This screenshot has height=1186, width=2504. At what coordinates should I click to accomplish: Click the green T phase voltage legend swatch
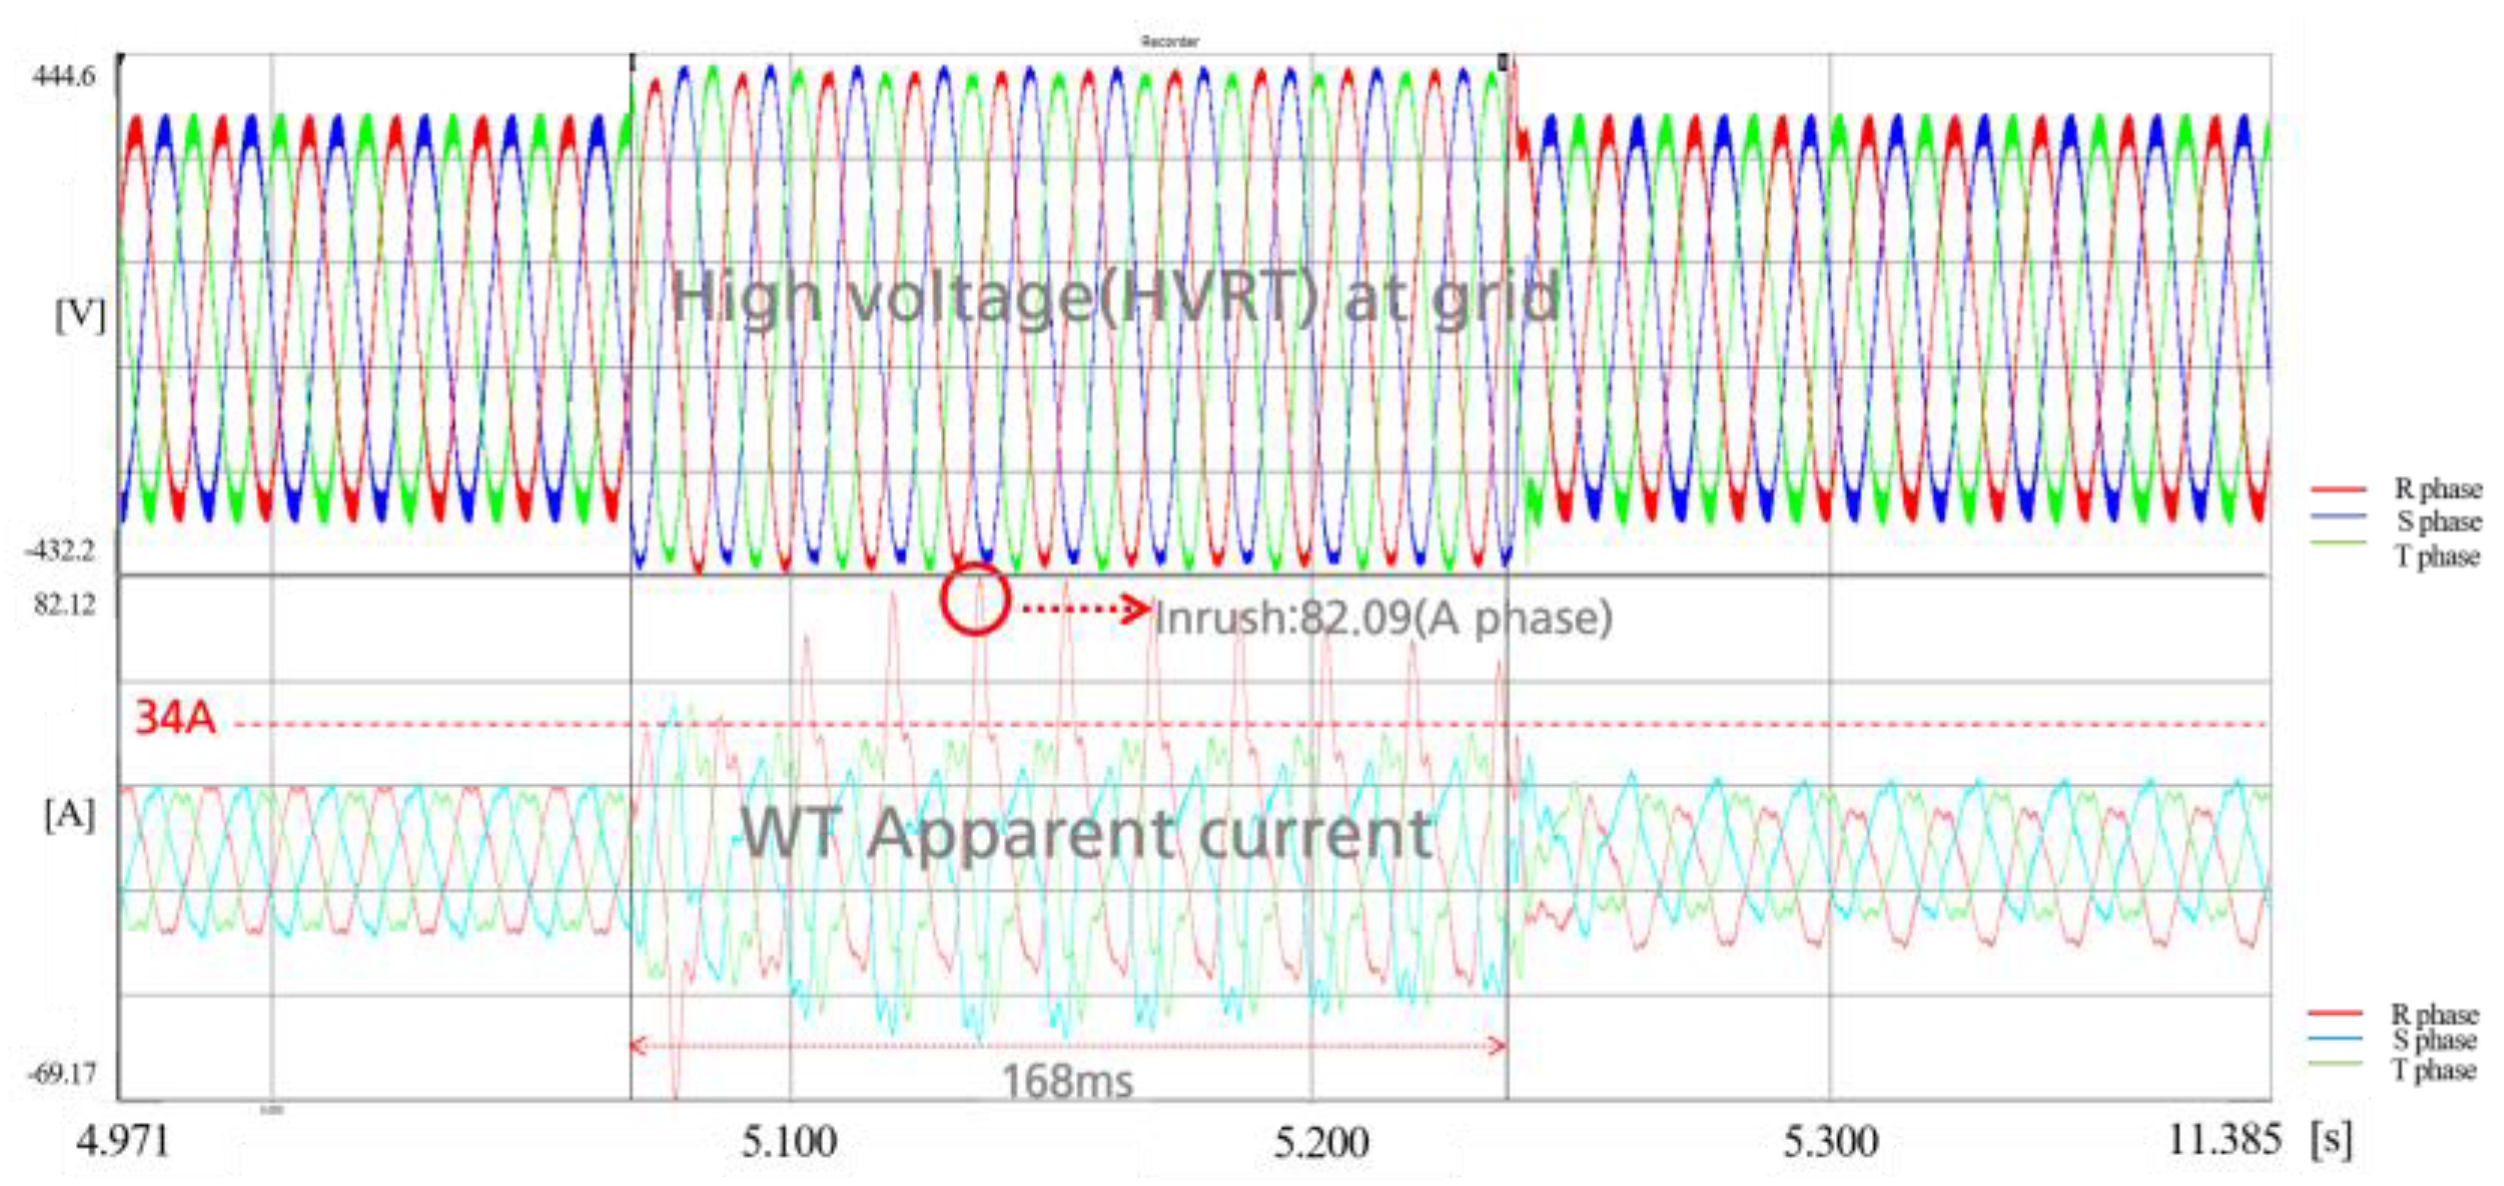[x=2338, y=542]
